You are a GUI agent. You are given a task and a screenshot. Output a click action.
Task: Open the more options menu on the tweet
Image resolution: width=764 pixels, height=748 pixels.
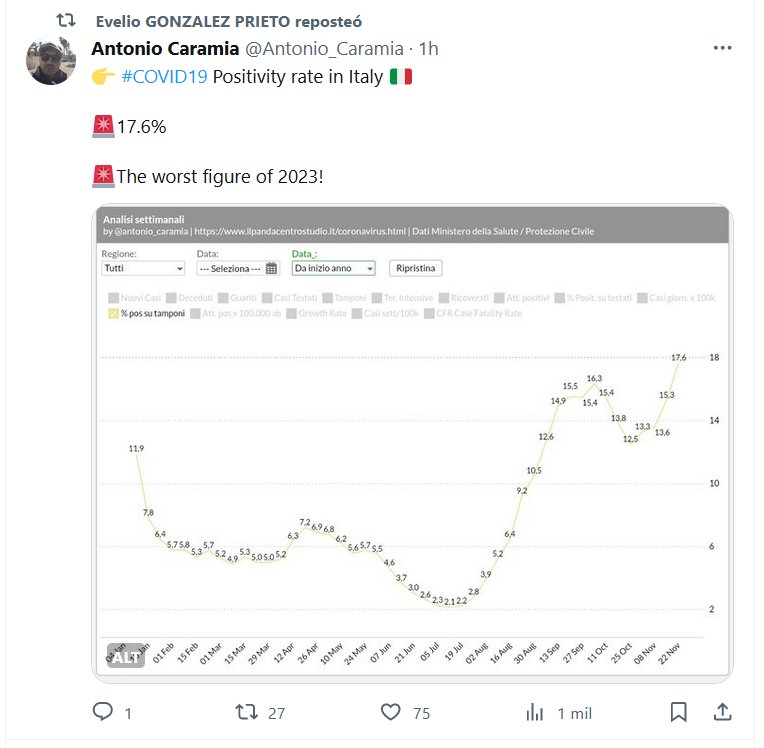(722, 48)
